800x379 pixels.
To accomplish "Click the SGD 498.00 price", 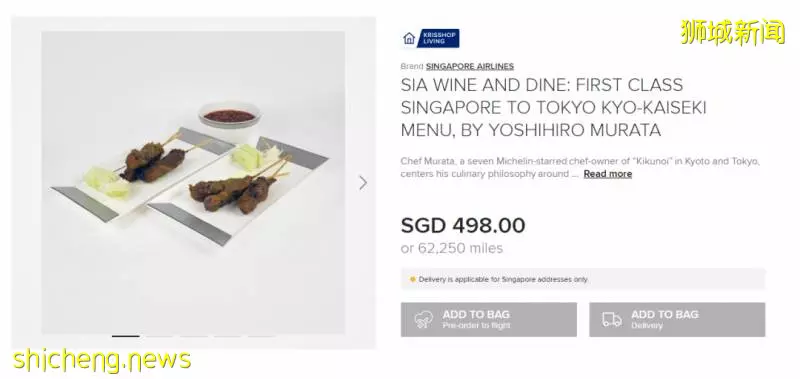I will coord(463,225).
